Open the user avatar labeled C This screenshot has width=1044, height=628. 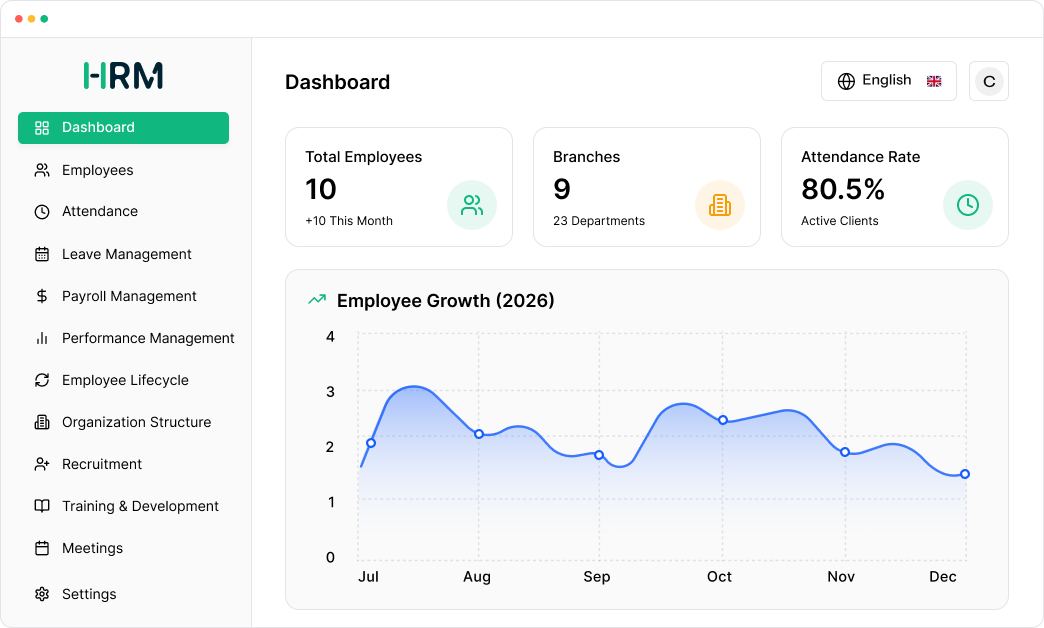click(x=989, y=81)
